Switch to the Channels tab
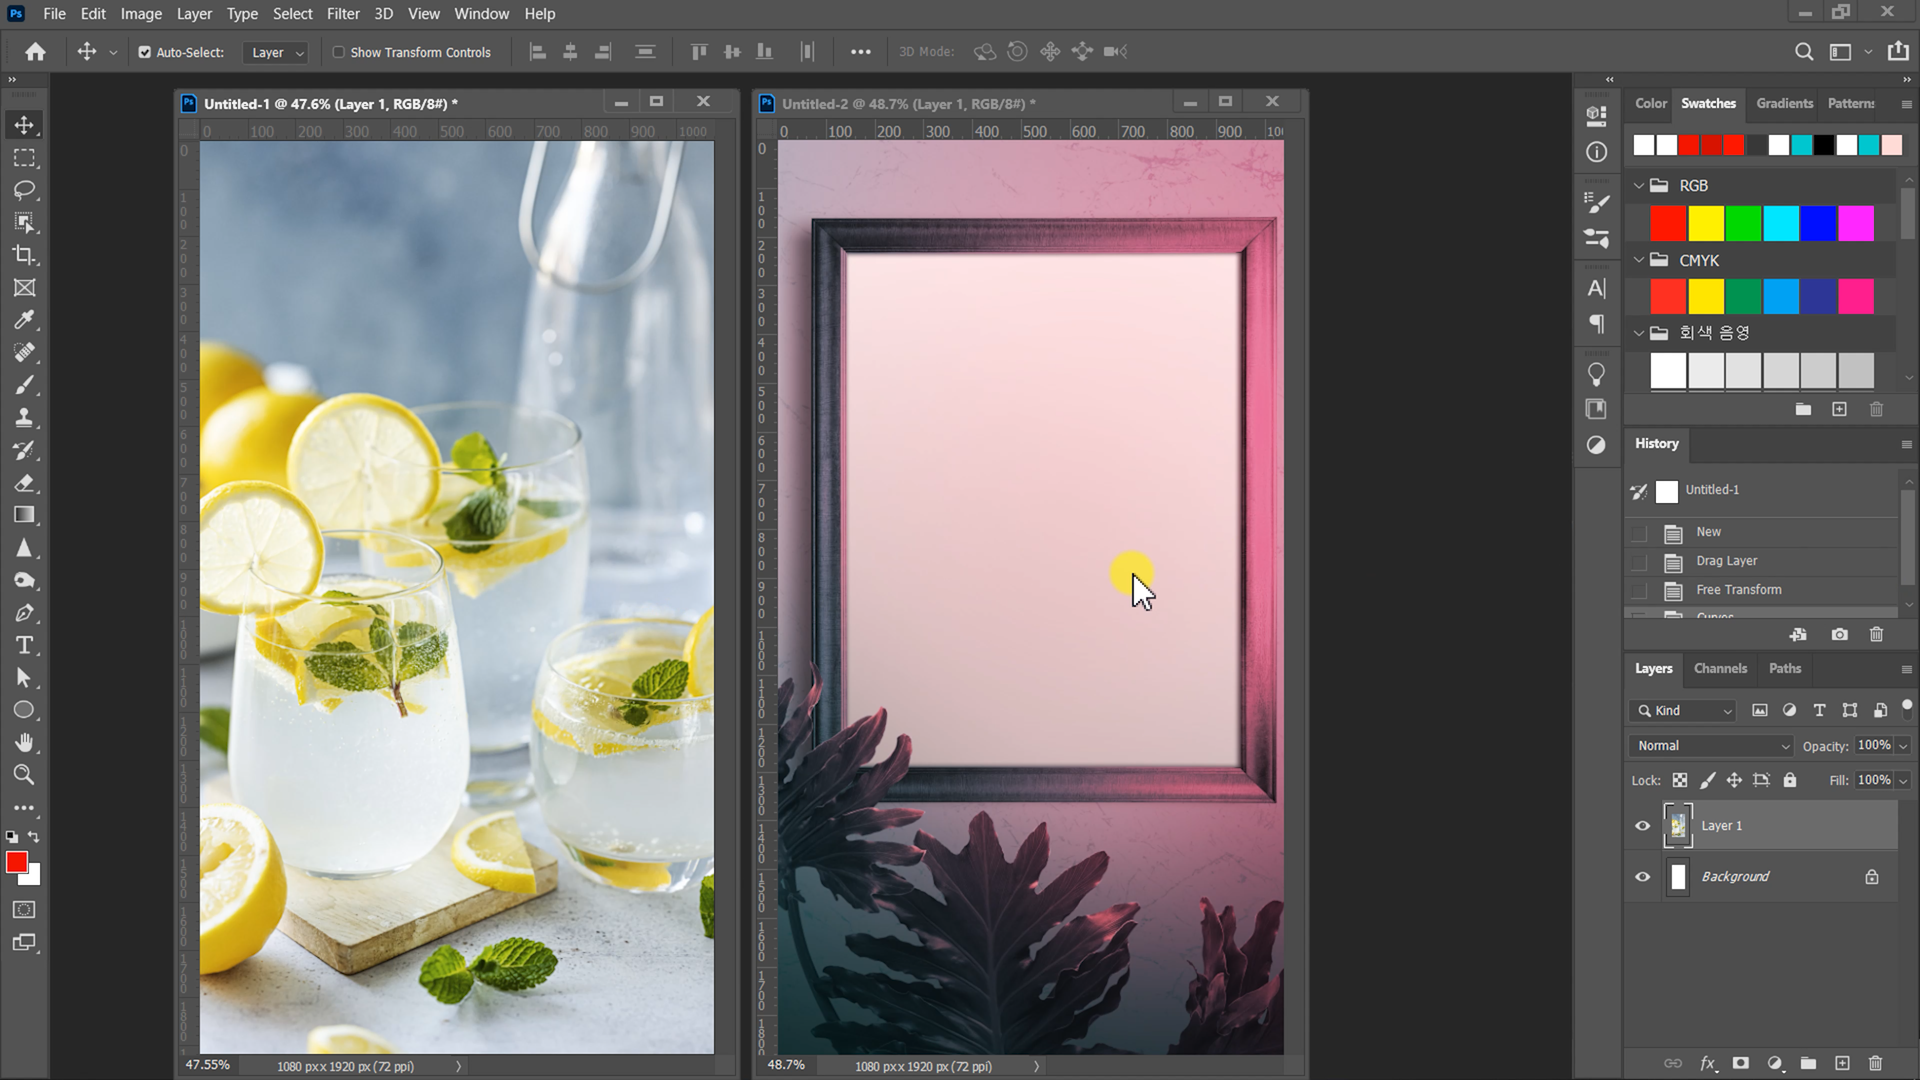 (1720, 668)
